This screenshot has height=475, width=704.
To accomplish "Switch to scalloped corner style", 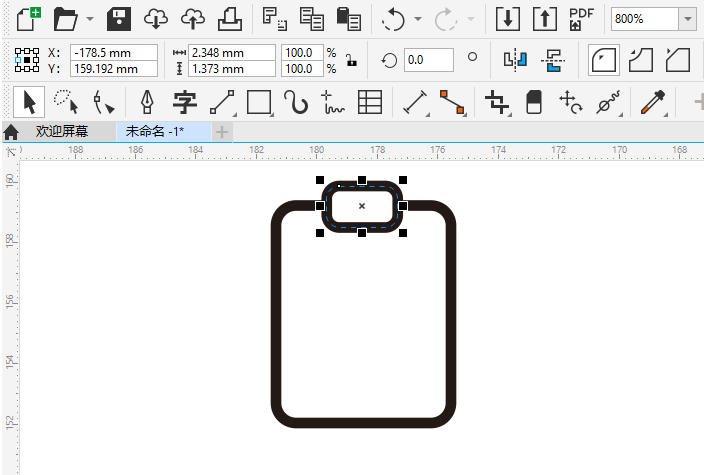I will click(640, 60).
